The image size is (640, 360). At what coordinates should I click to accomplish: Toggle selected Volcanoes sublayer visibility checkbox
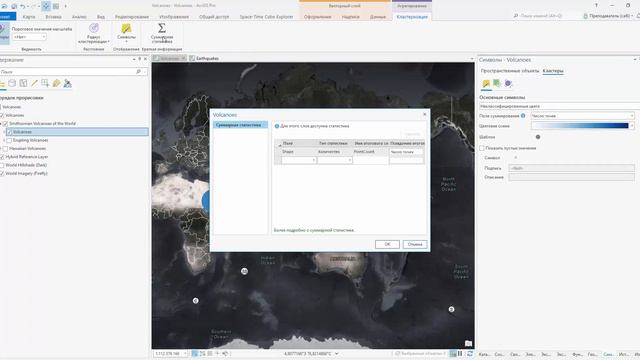coord(9,132)
